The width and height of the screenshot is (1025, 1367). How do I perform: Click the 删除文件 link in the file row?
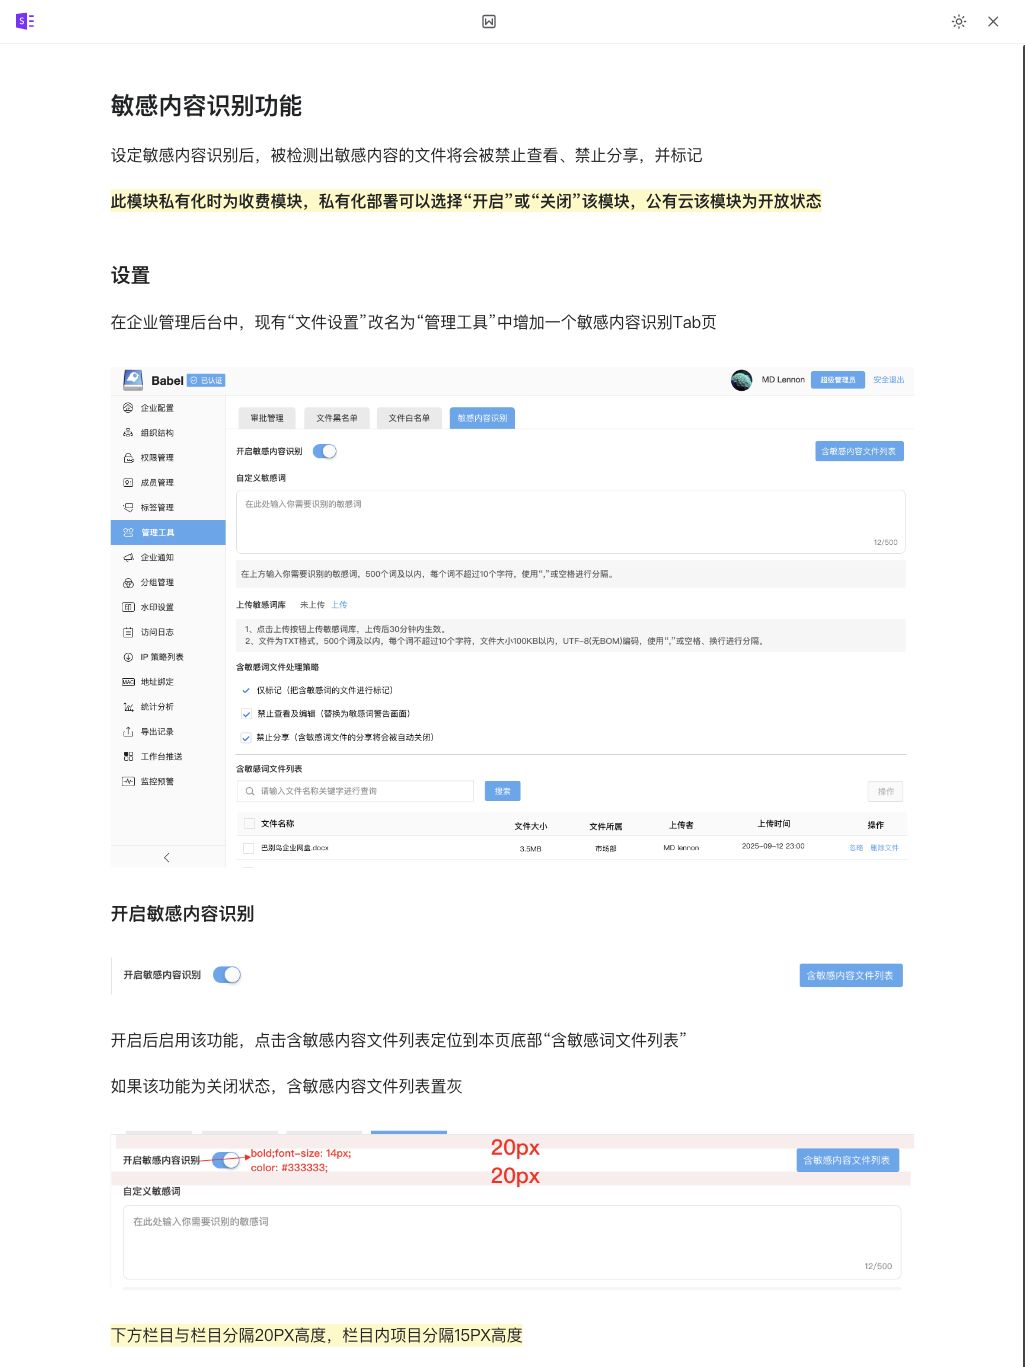[x=884, y=848]
